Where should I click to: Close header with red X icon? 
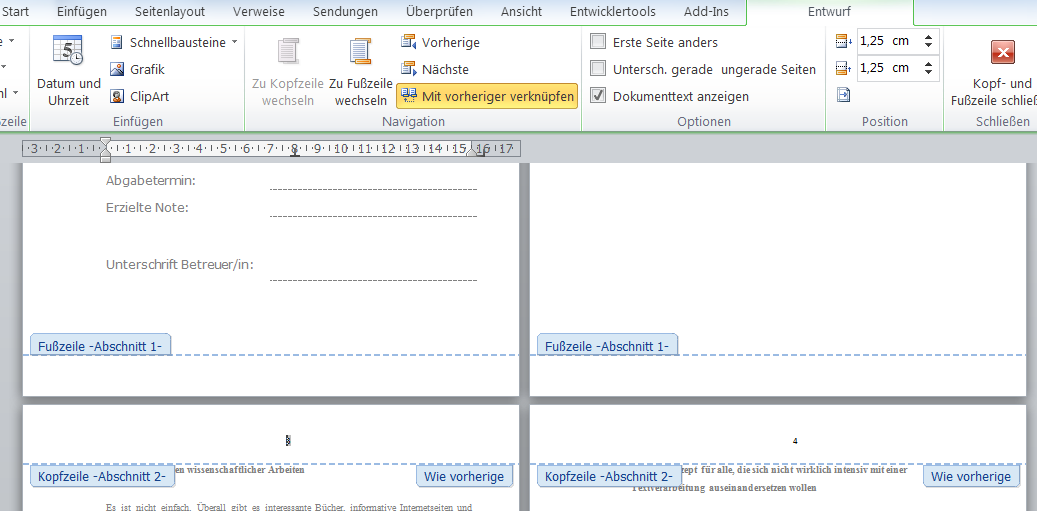1003,52
